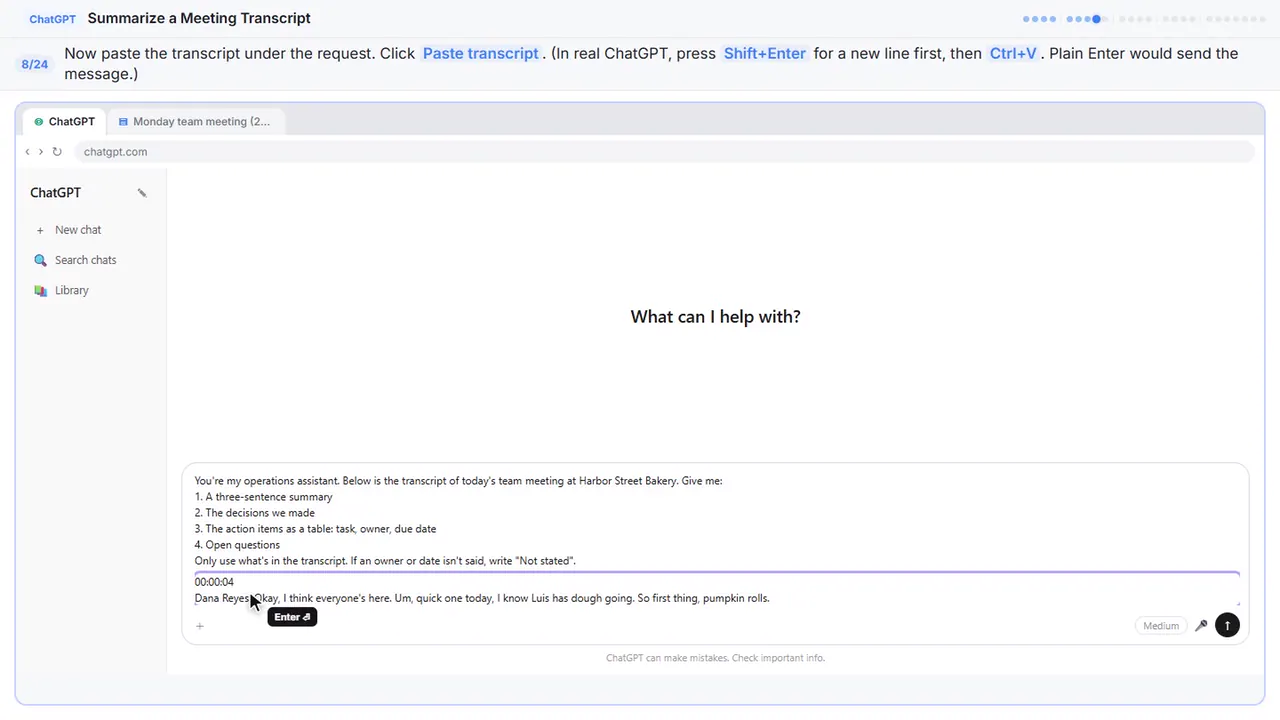The image size is (1280, 720).
Task: Reload the chatgpt.com page
Action: (57, 152)
